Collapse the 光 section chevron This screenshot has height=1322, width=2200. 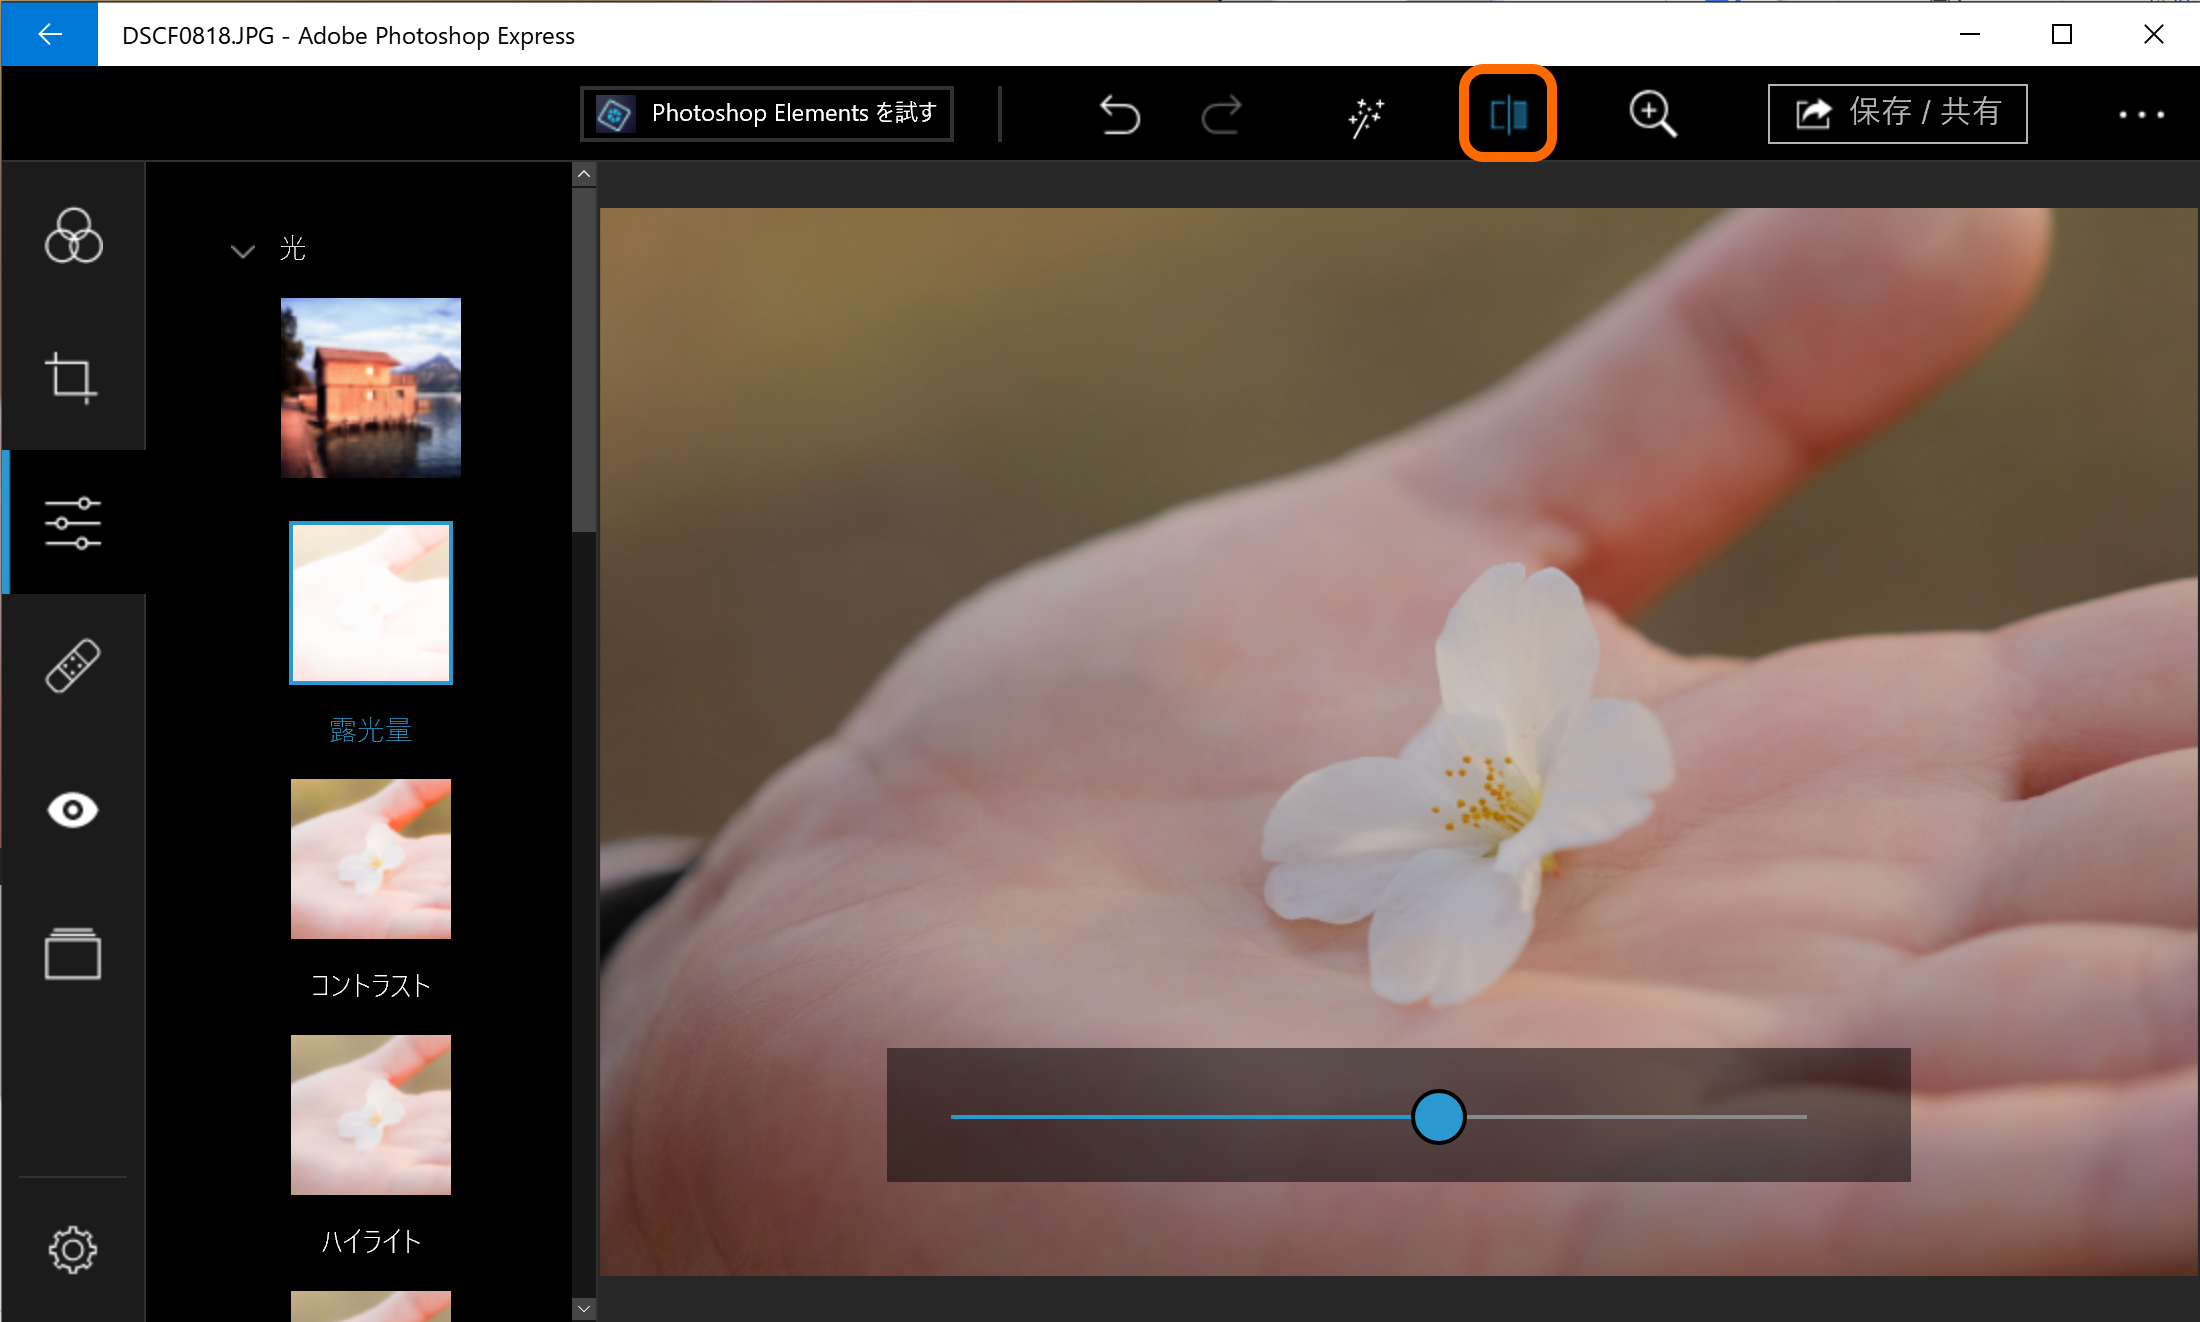(243, 250)
